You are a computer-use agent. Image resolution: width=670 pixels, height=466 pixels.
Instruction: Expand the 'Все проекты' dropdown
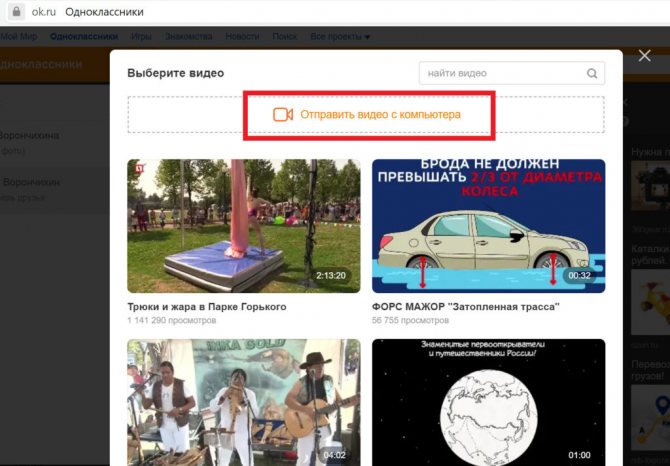[340, 37]
